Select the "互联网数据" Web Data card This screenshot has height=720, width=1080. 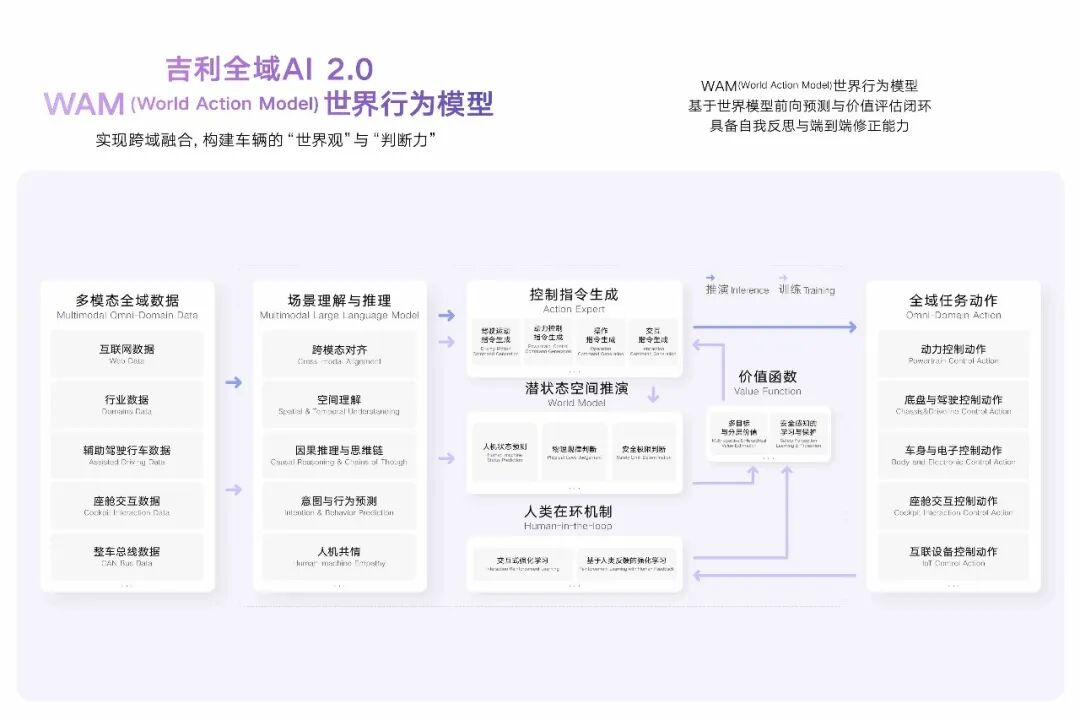(127, 353)
